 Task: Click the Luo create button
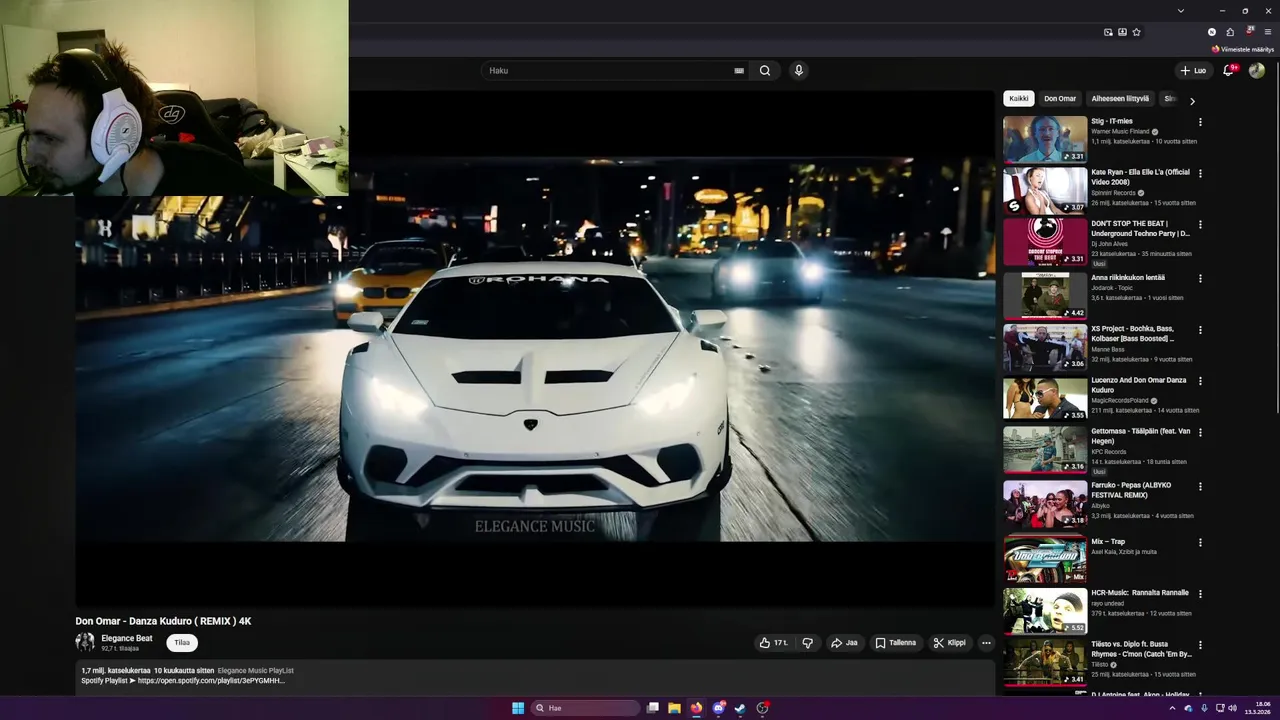coord(1193,71)
